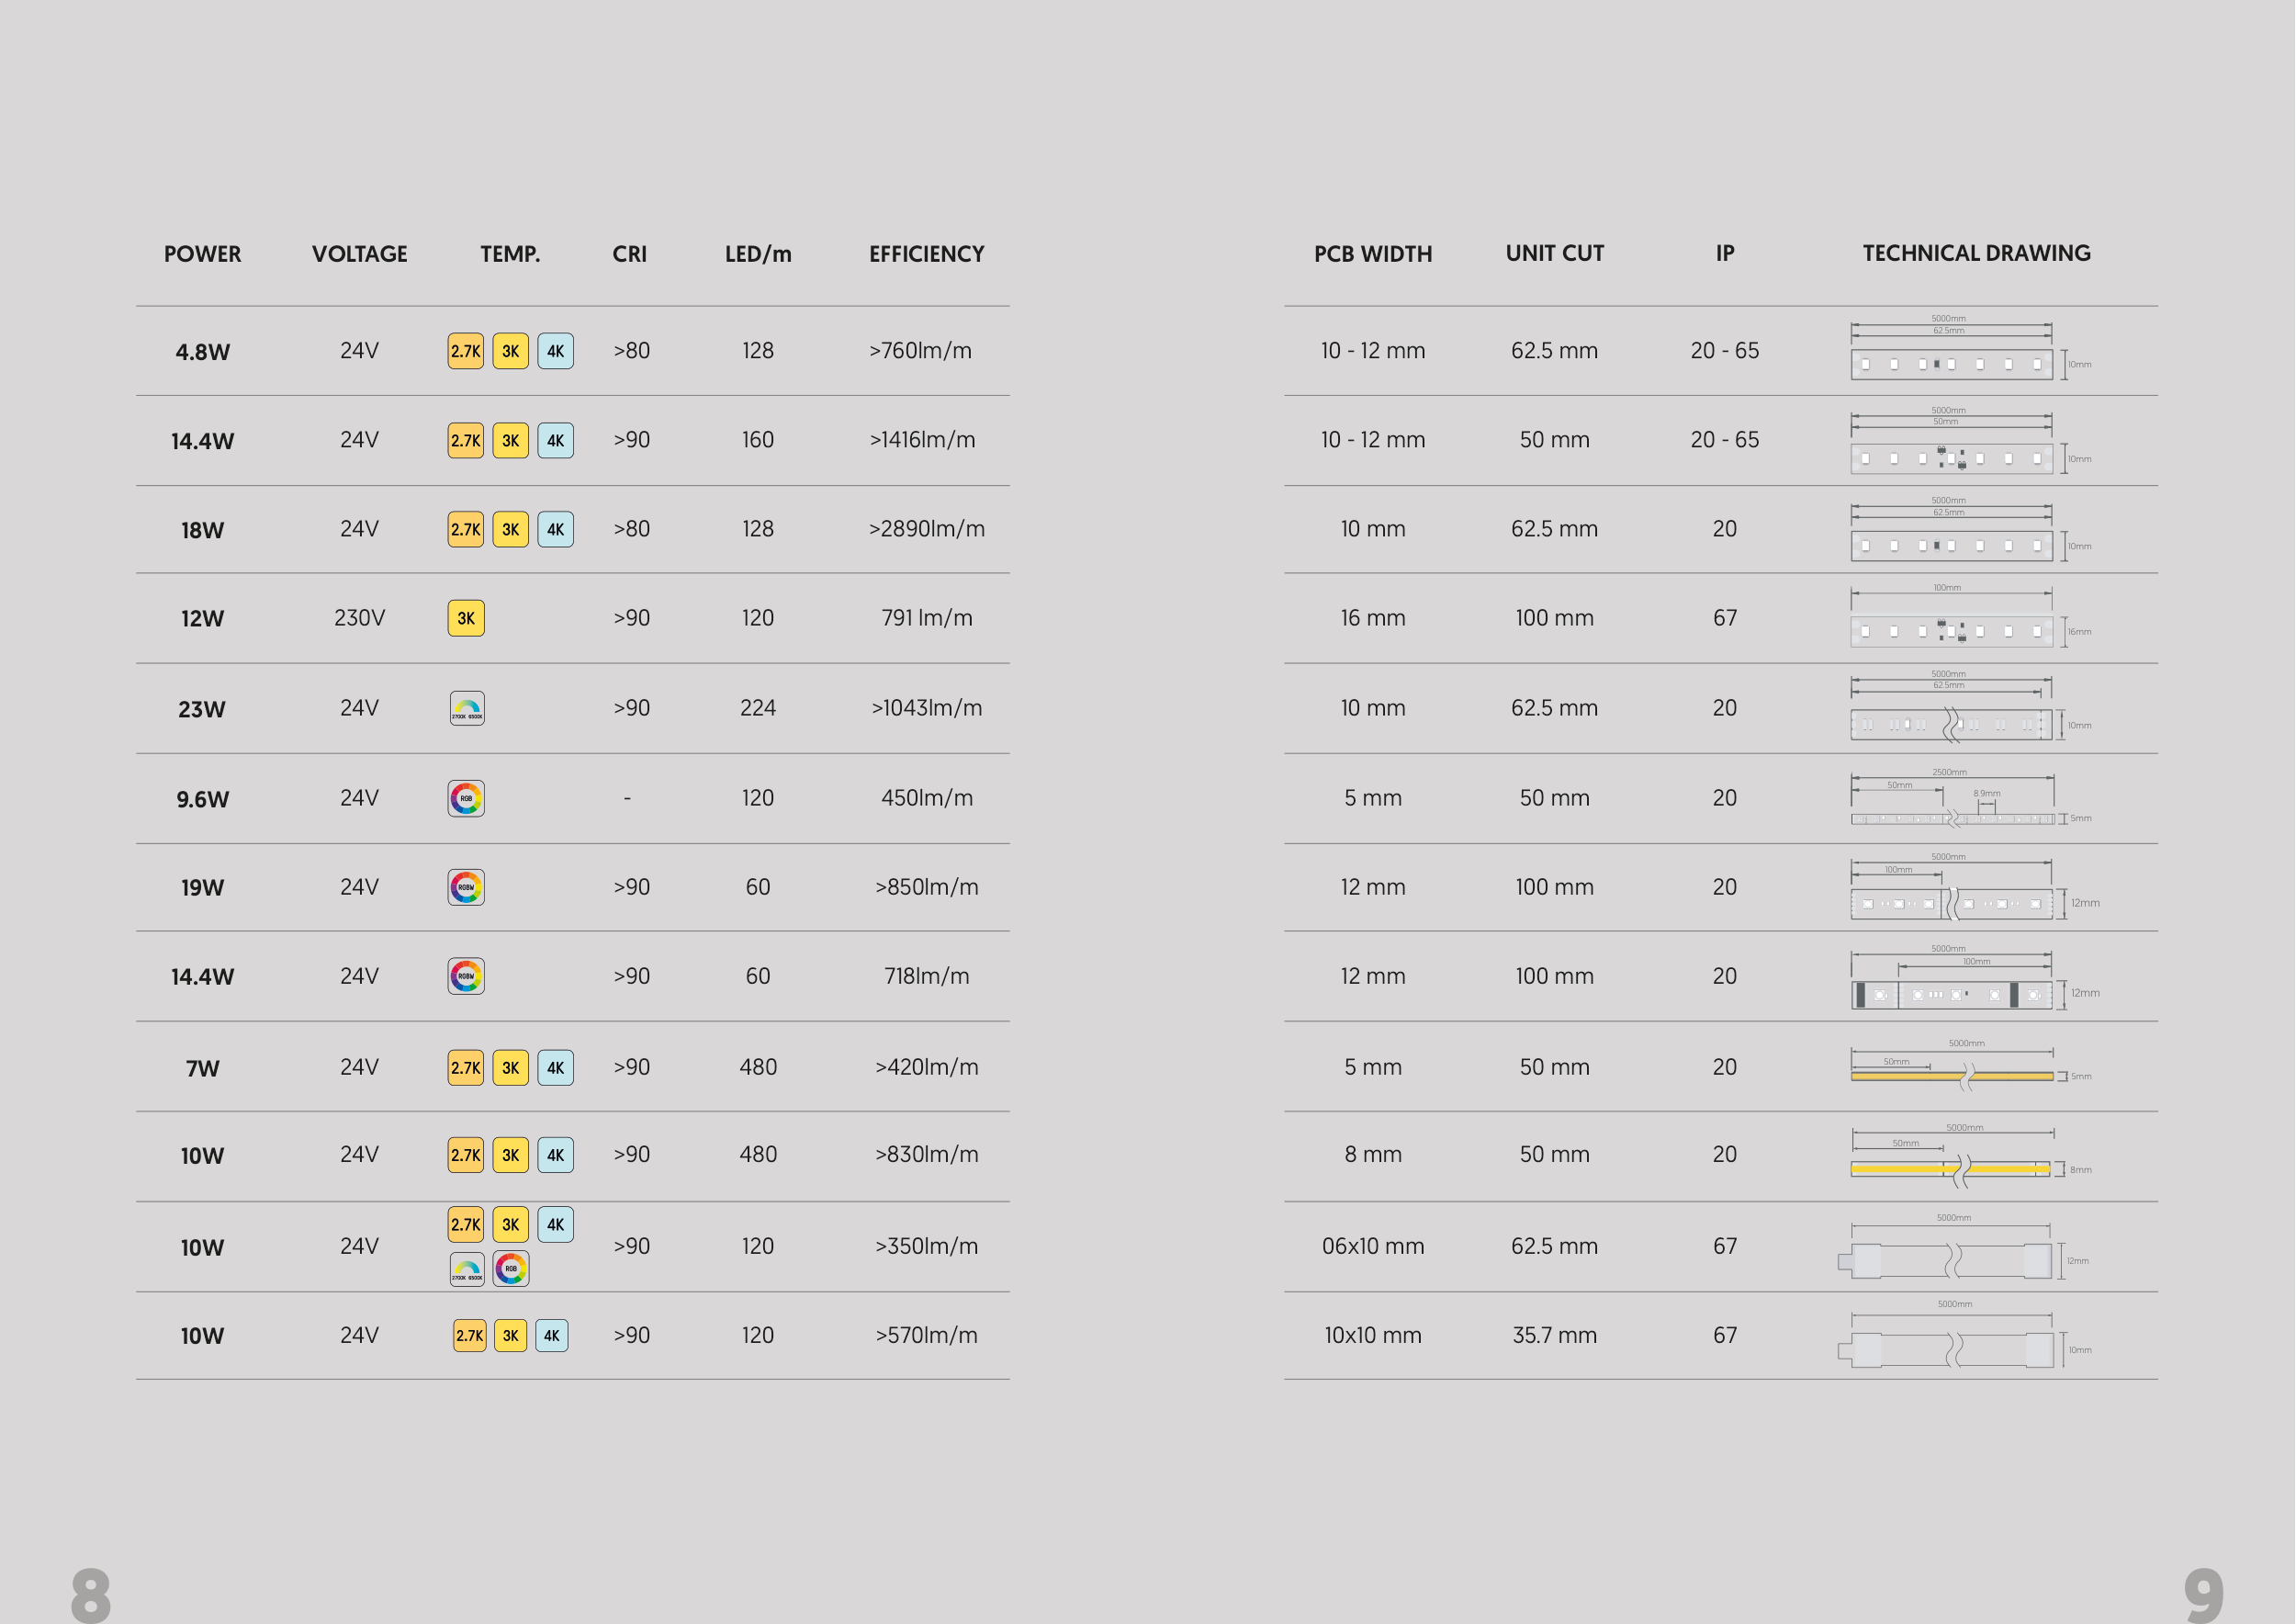Click the page number 9
Image resolution: width=2296 pixels, height=1624 pixels.
click(2203, 1593)
